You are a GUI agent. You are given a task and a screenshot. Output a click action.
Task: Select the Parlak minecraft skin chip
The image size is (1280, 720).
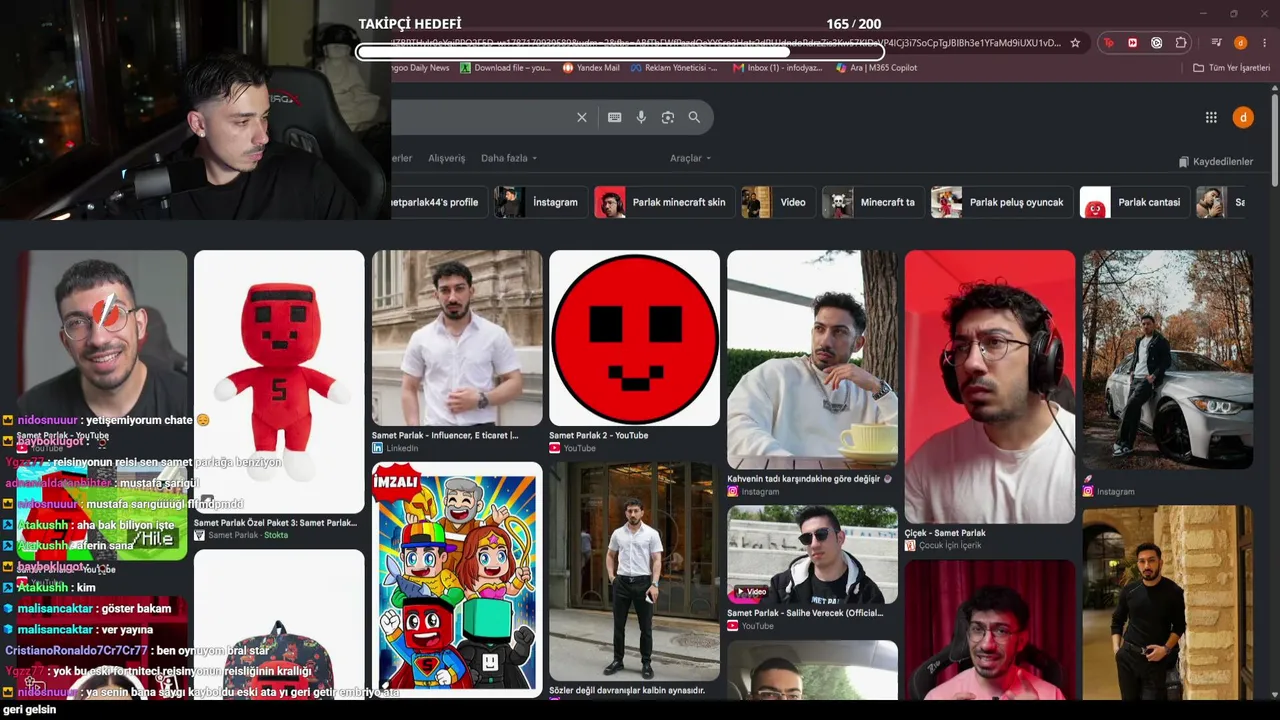(664, 202)
